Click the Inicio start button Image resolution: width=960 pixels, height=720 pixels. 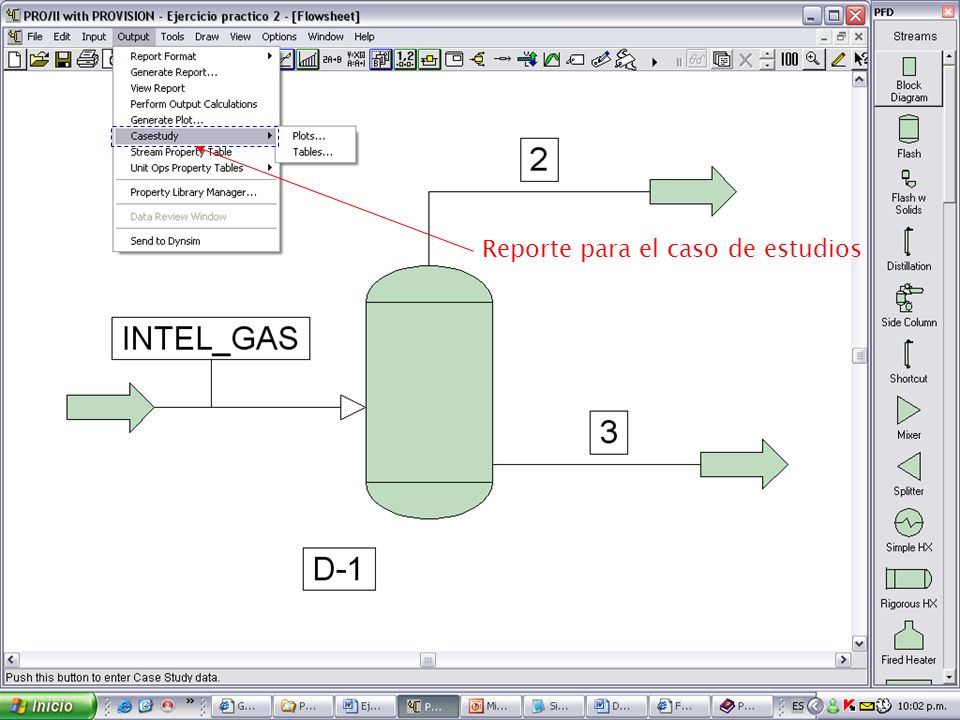click(x=48, y=706)
